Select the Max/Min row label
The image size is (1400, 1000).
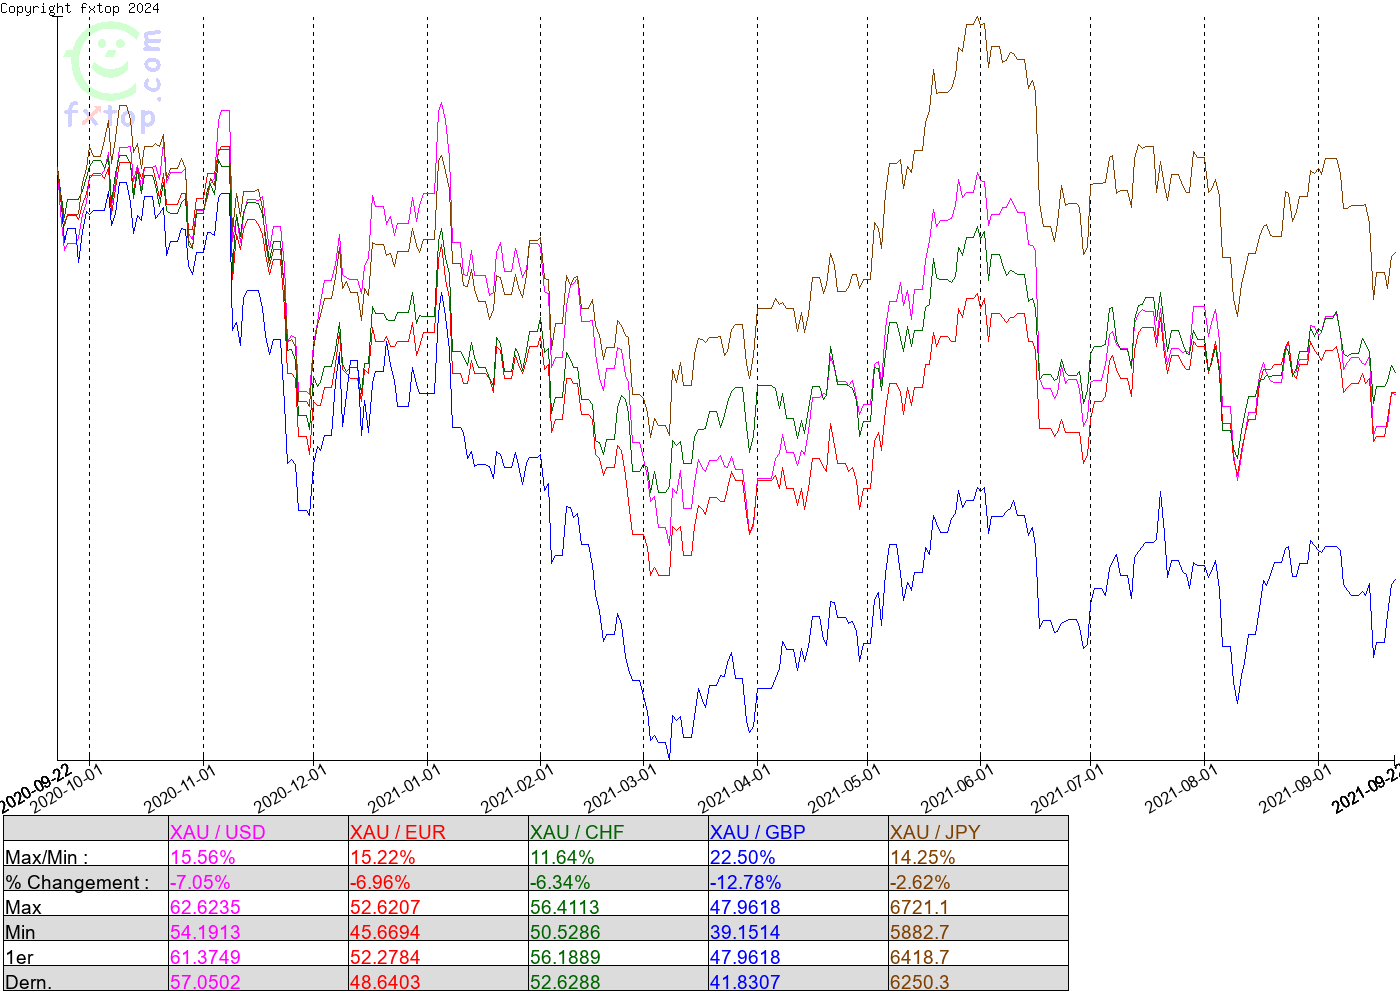tap(47, 857)
